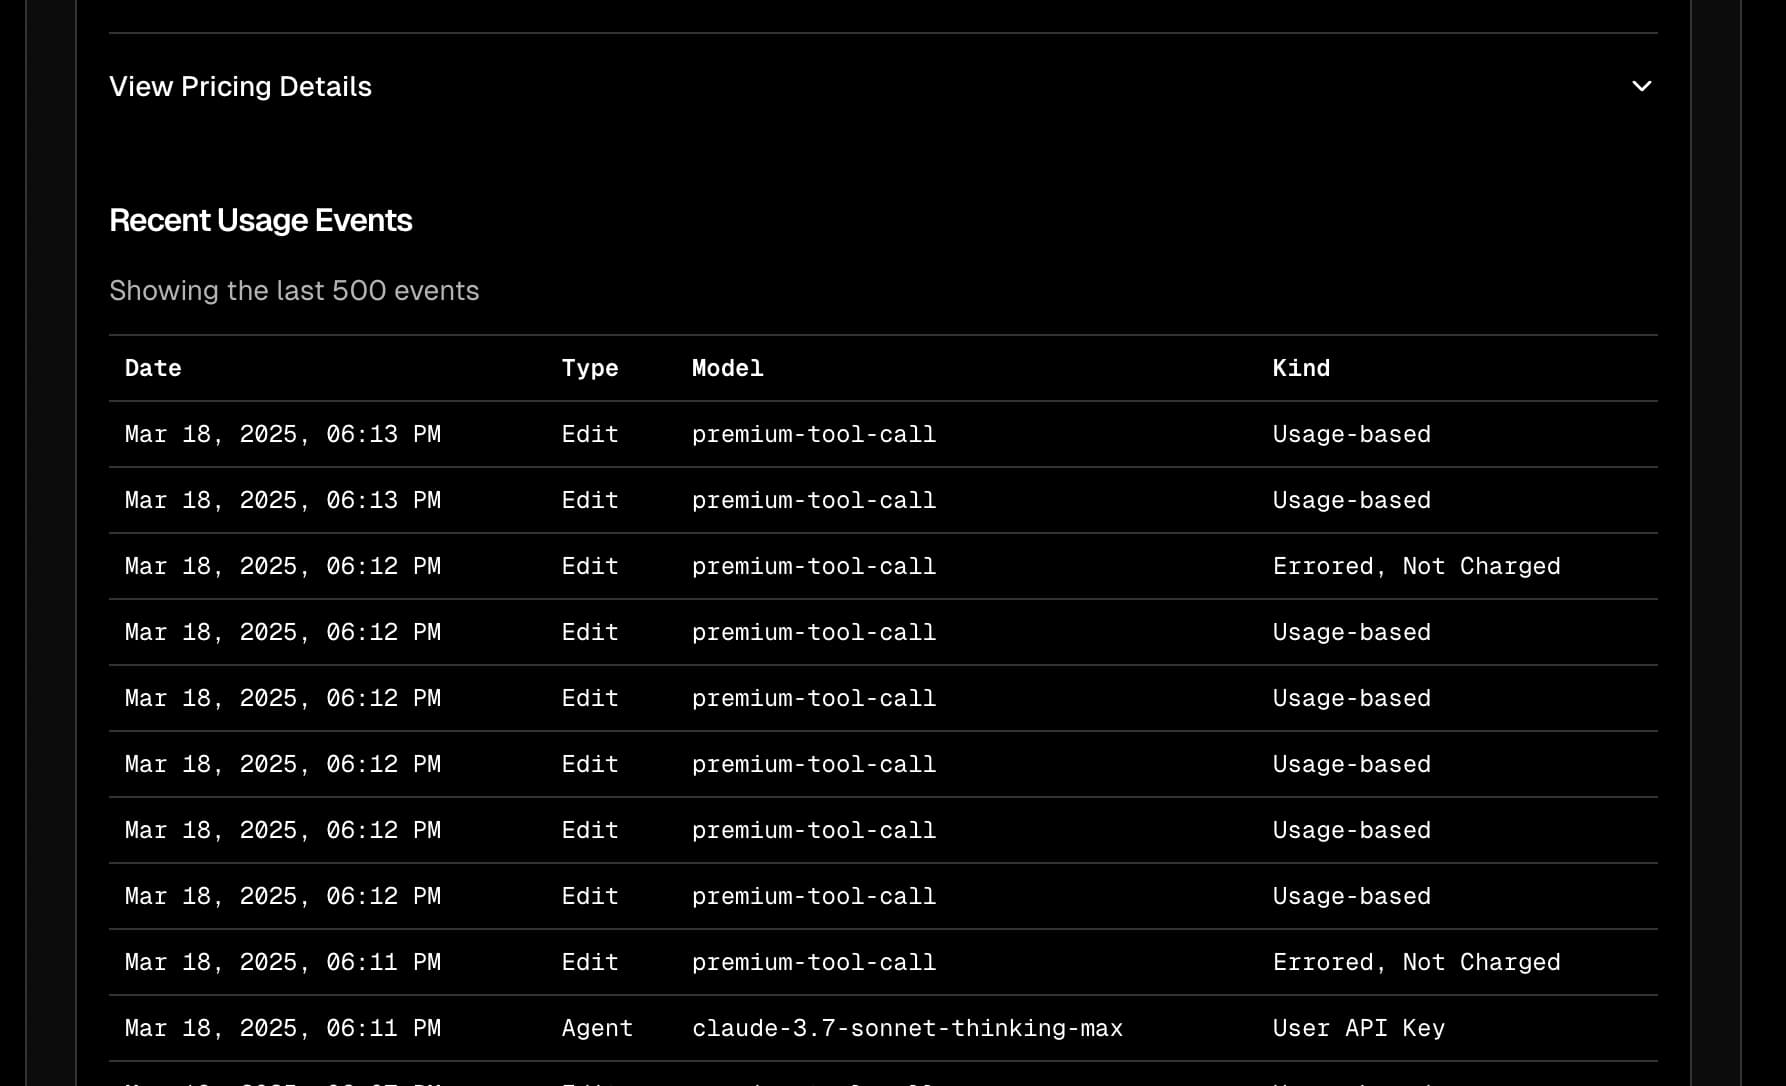This screenshot has height=1086, width=1786.
Task: Click the Edit type in the 06:12 PM errored row
Action: pos(590,566)
